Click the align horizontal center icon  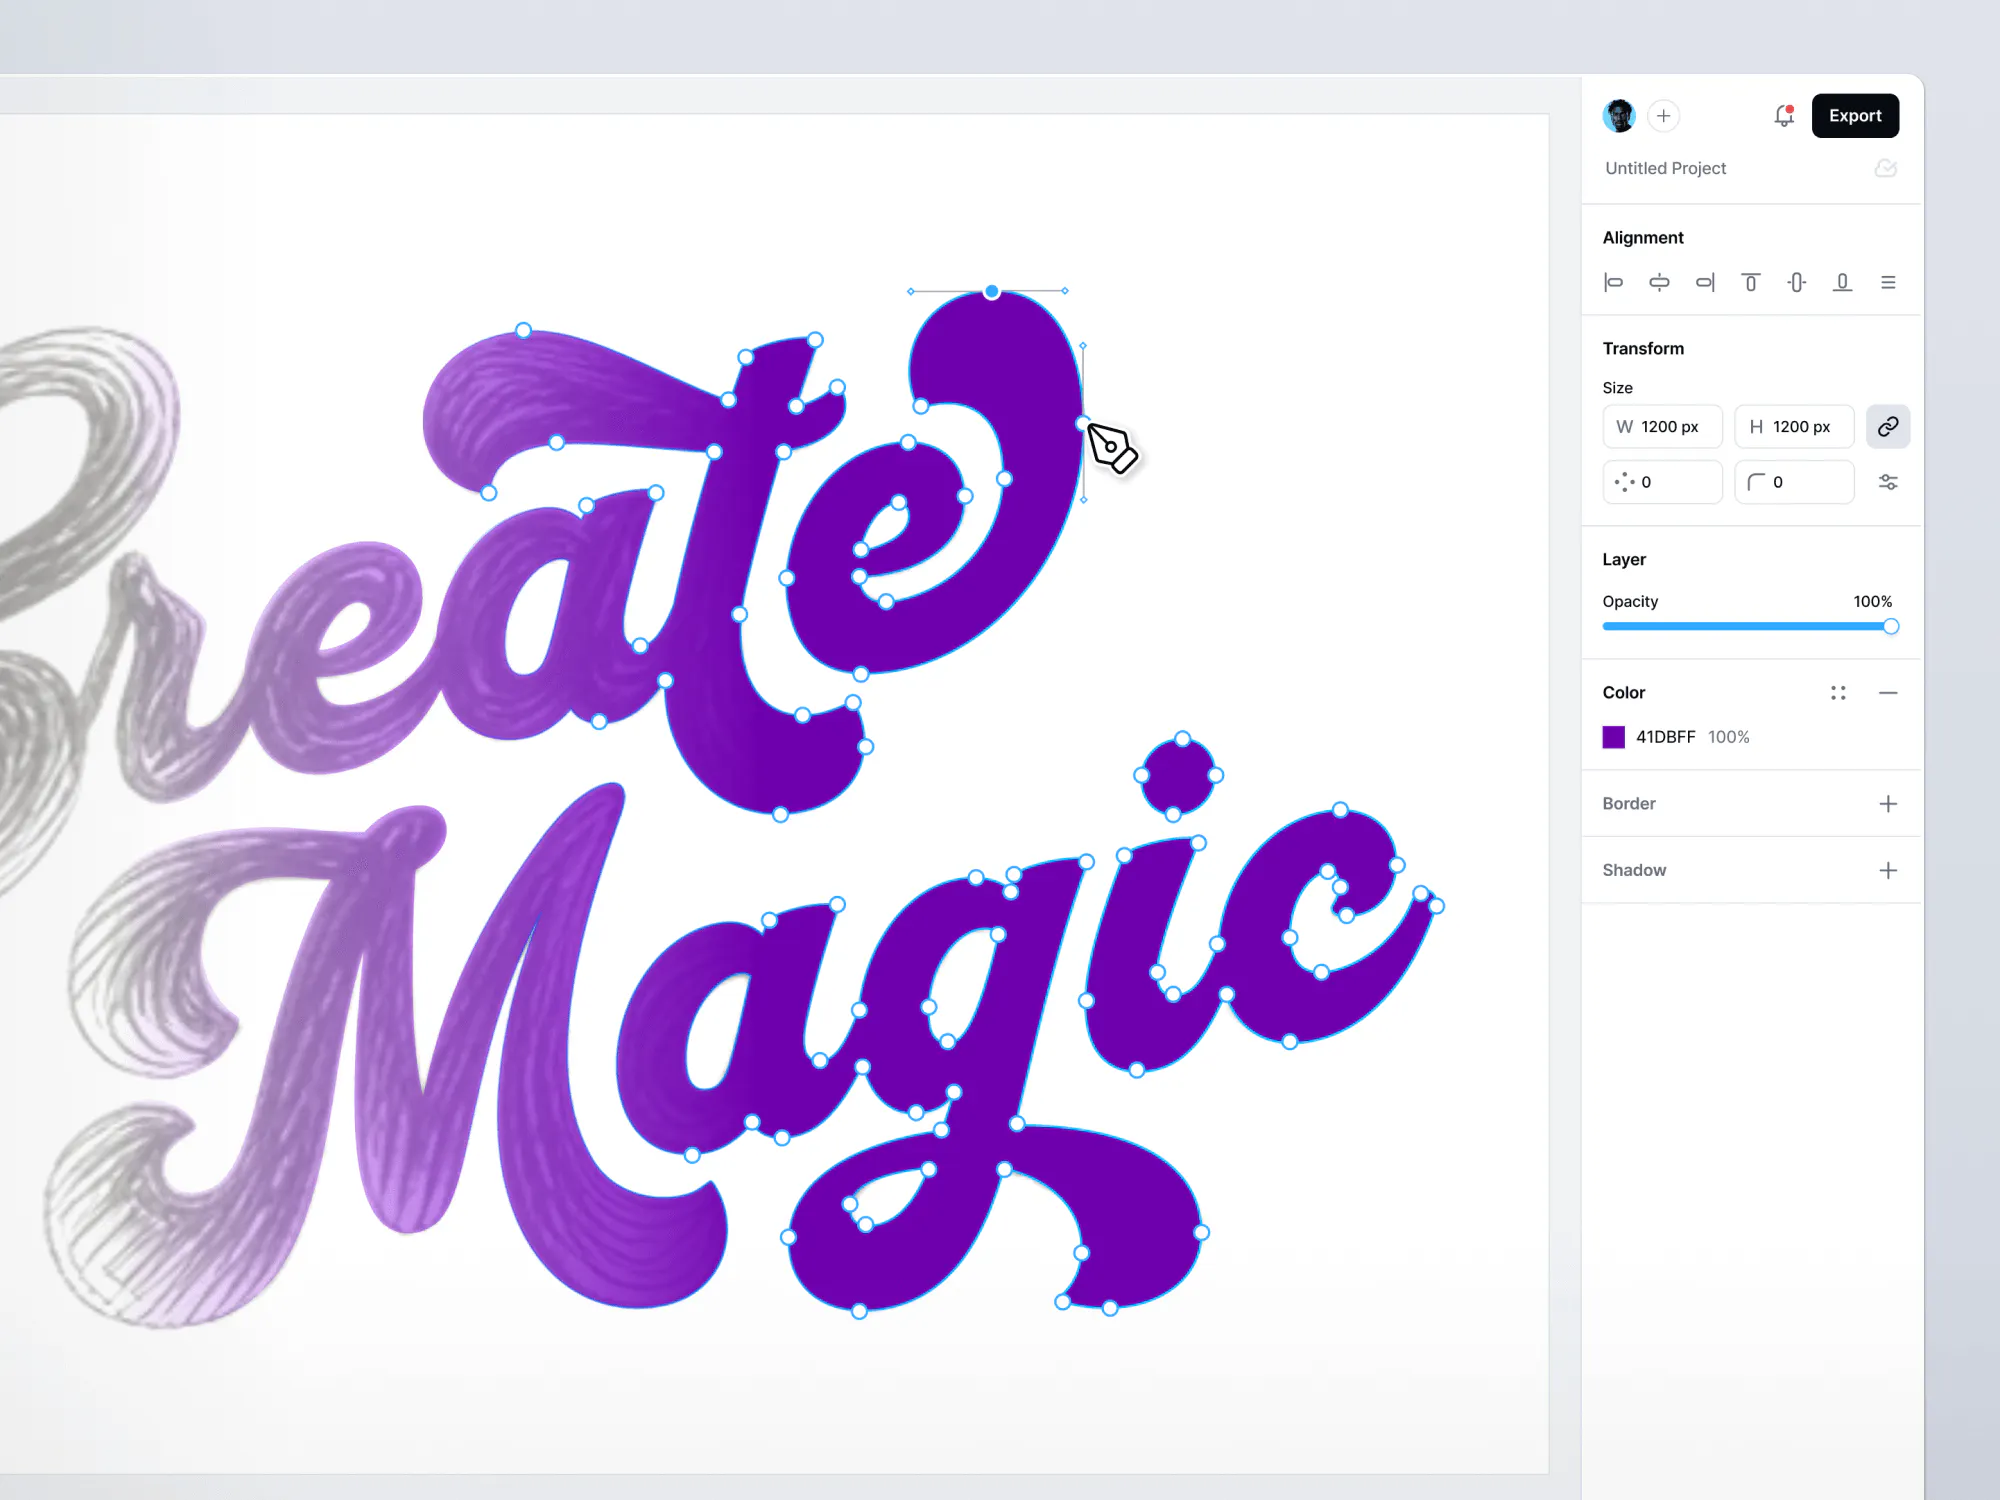(1659, 282)
